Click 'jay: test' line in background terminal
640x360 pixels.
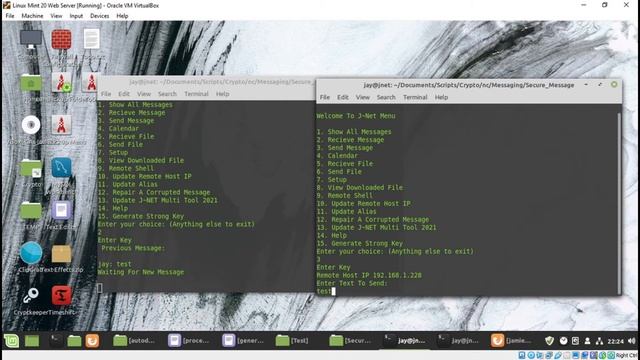click(x=115, y=264)
